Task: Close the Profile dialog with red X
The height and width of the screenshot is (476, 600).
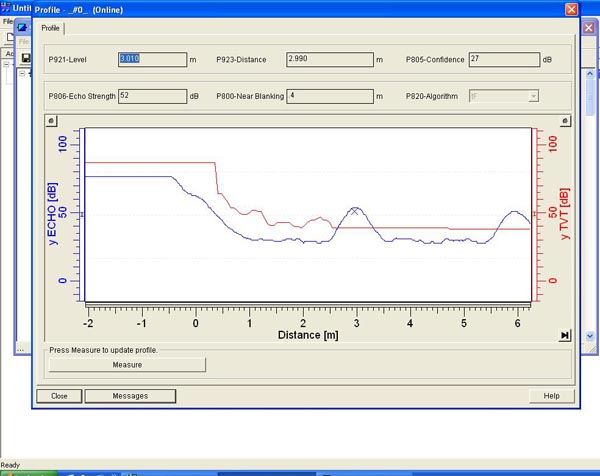Action: point(571,9)
